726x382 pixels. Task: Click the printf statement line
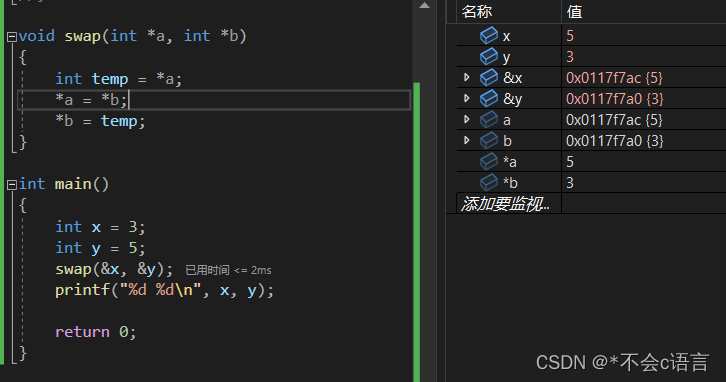(x=164, y=290)
